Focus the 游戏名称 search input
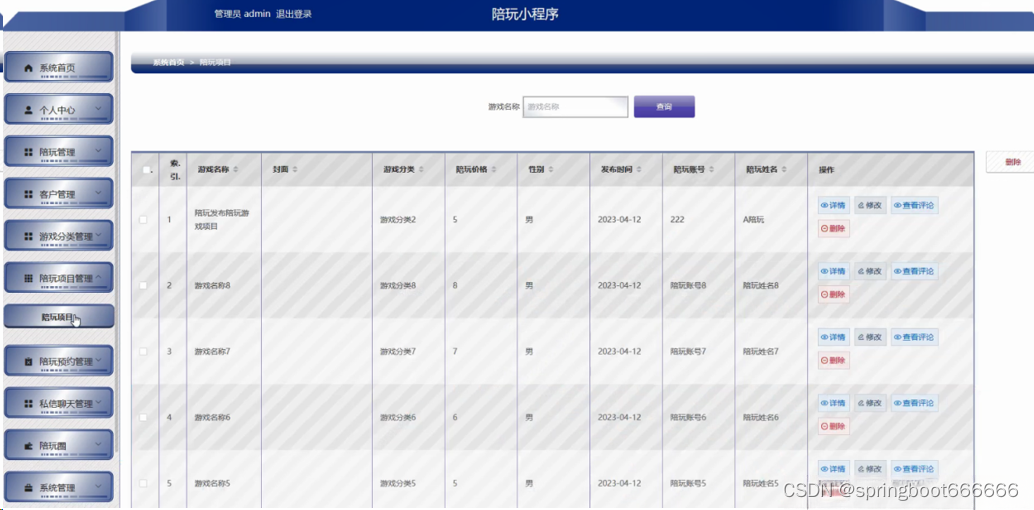1034x510 pixels. 575,107
